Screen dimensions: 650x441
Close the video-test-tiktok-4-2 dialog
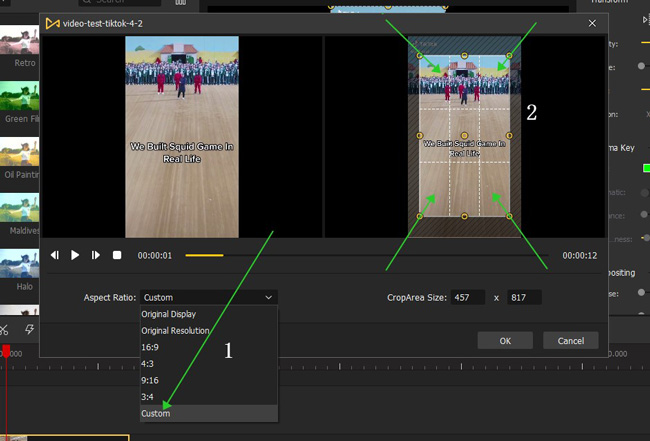[x=592, y=23]
